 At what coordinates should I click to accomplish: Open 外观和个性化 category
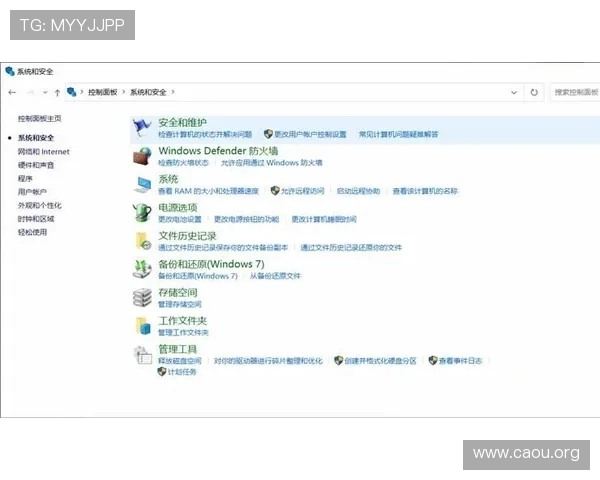39,206
